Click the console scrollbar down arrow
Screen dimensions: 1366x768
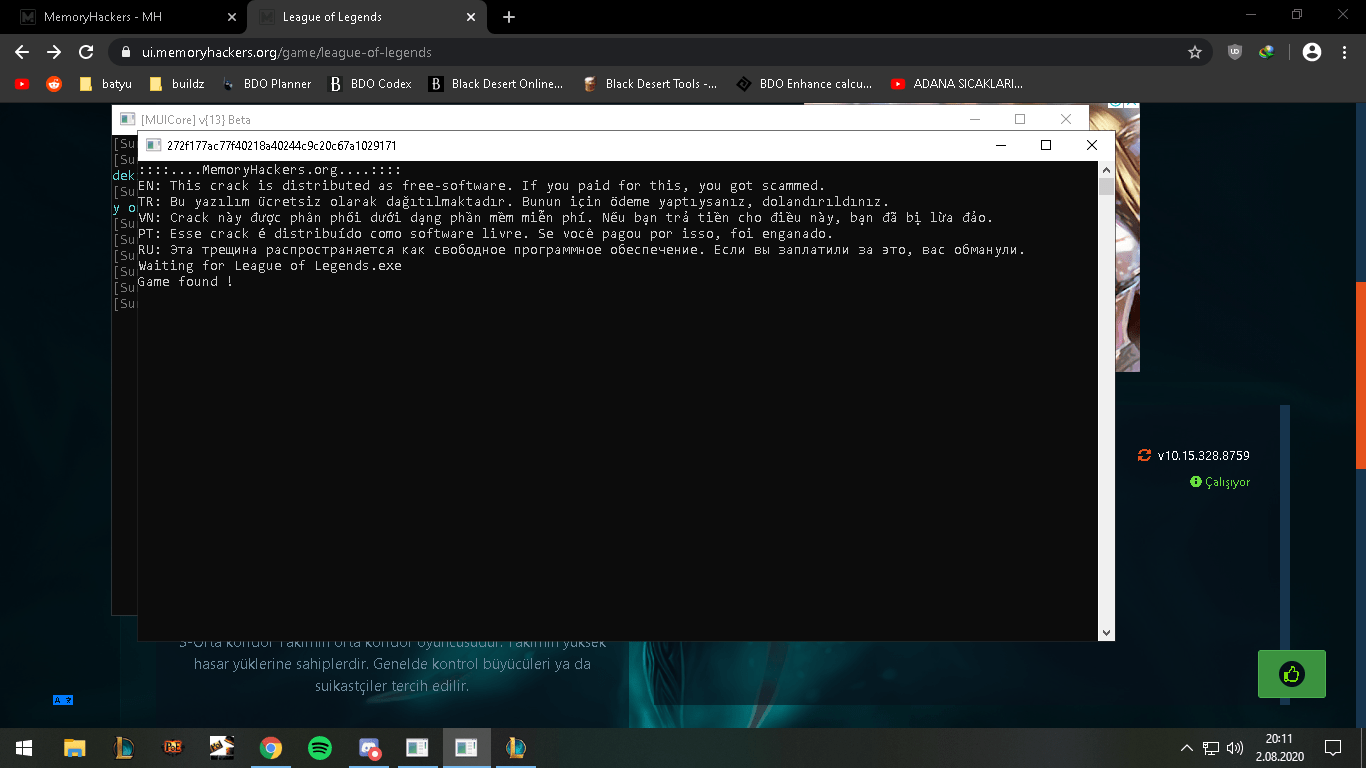[1106, 632]
